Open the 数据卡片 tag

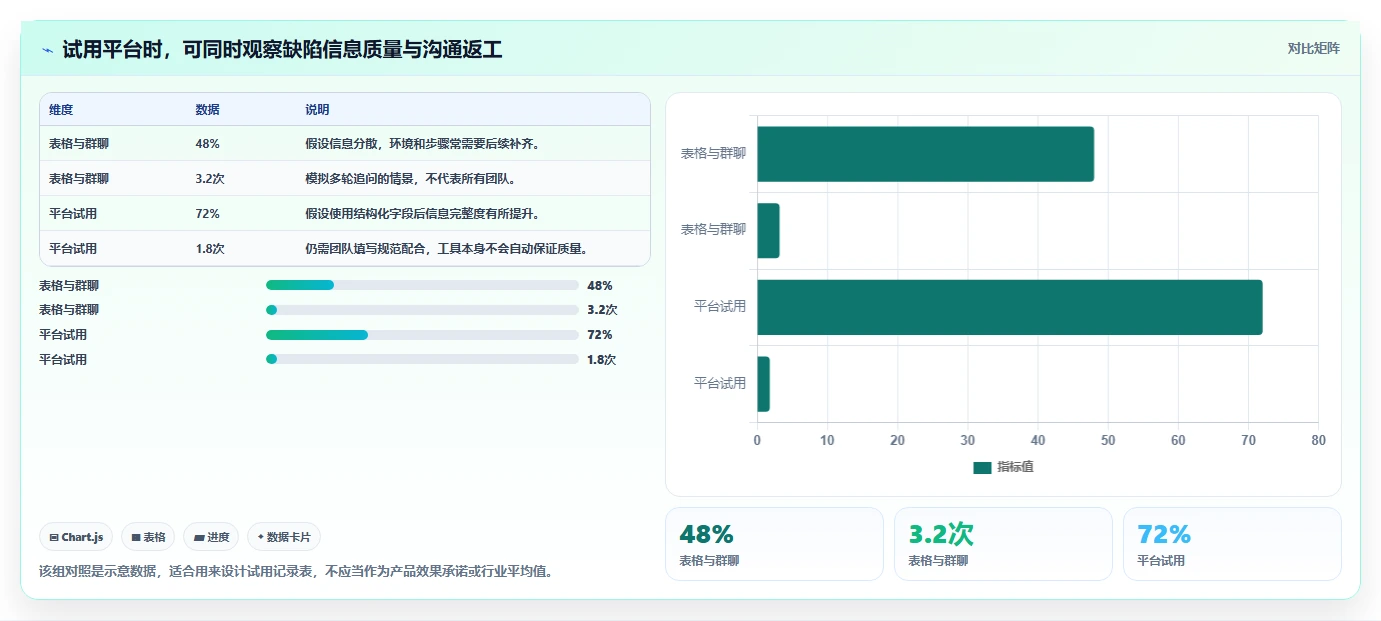click(x=284, y=537)
